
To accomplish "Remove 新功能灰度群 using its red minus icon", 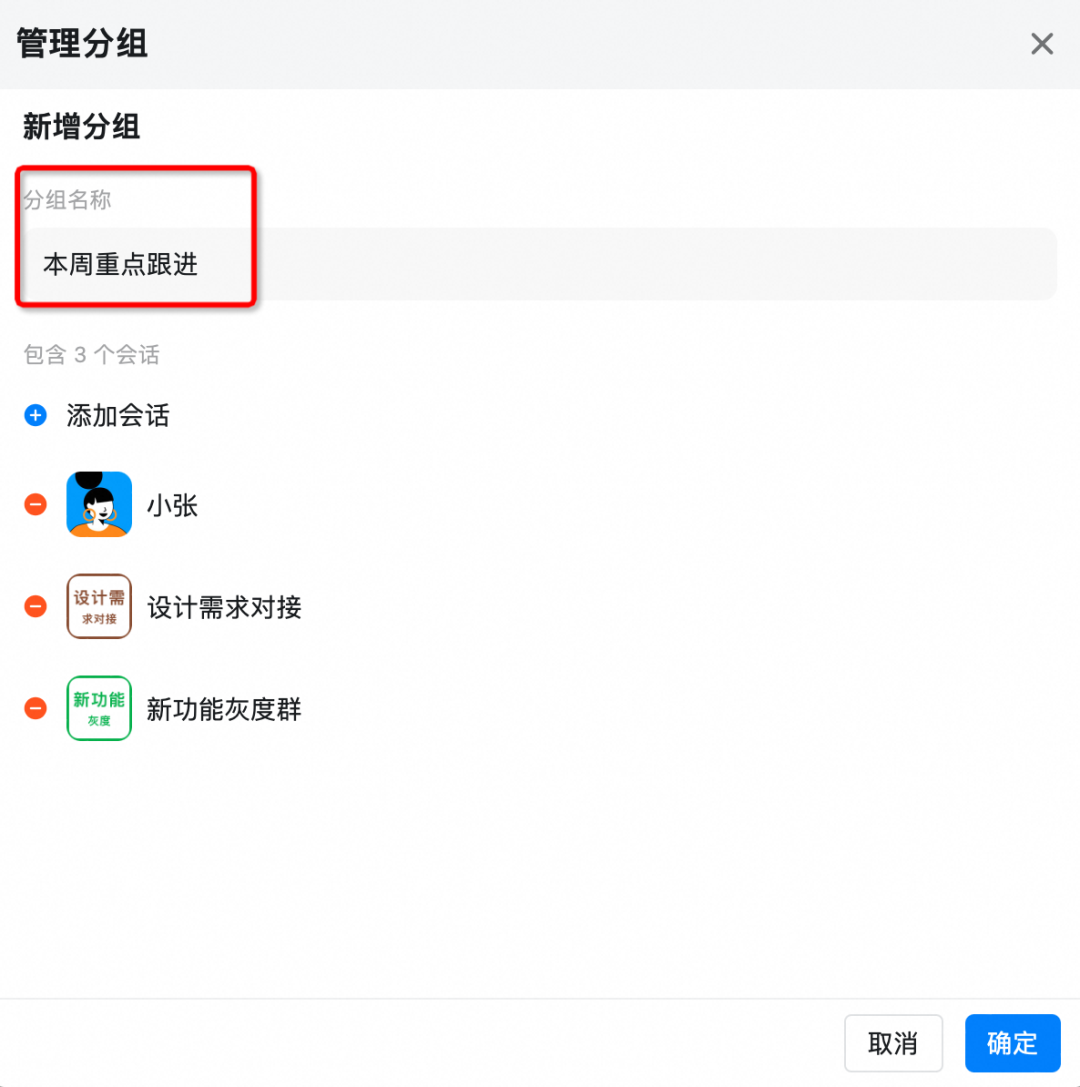I will 35,708.
